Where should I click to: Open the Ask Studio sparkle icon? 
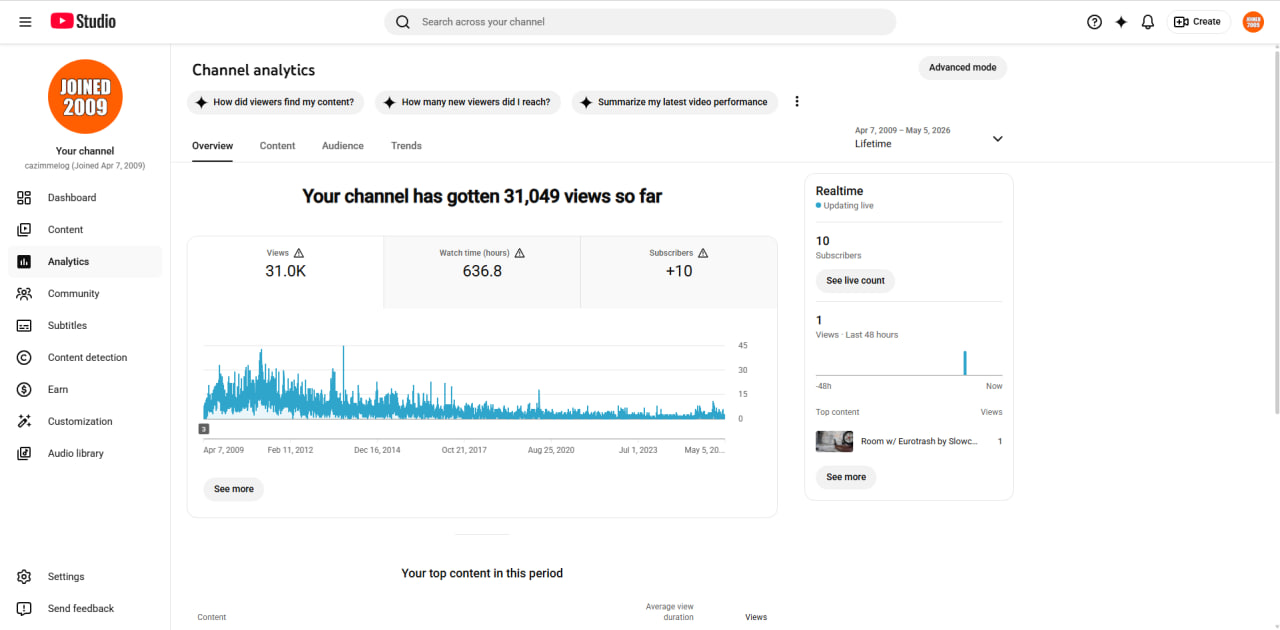[x=1121, y=22]
